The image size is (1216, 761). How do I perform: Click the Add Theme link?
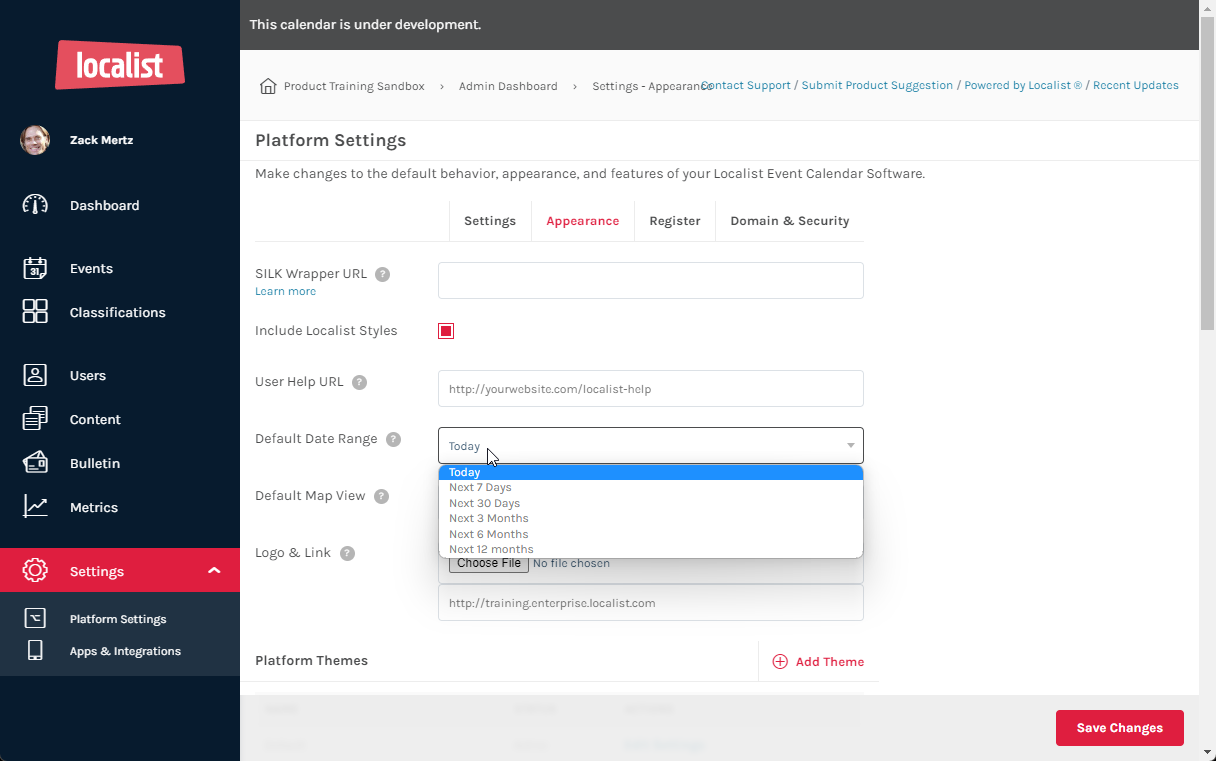click(830, 662)
